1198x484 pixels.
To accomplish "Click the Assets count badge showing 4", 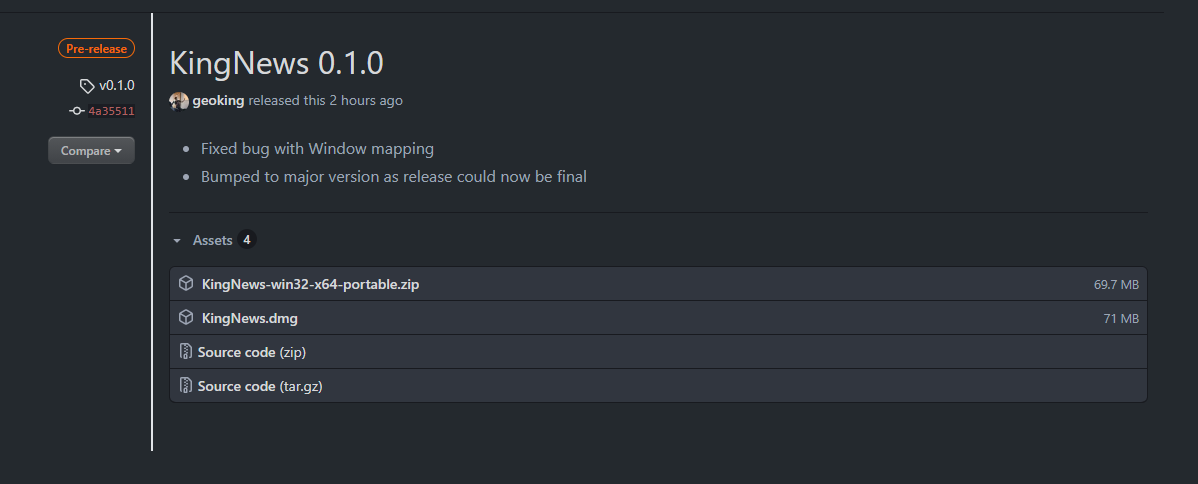I will click(247, 240).
